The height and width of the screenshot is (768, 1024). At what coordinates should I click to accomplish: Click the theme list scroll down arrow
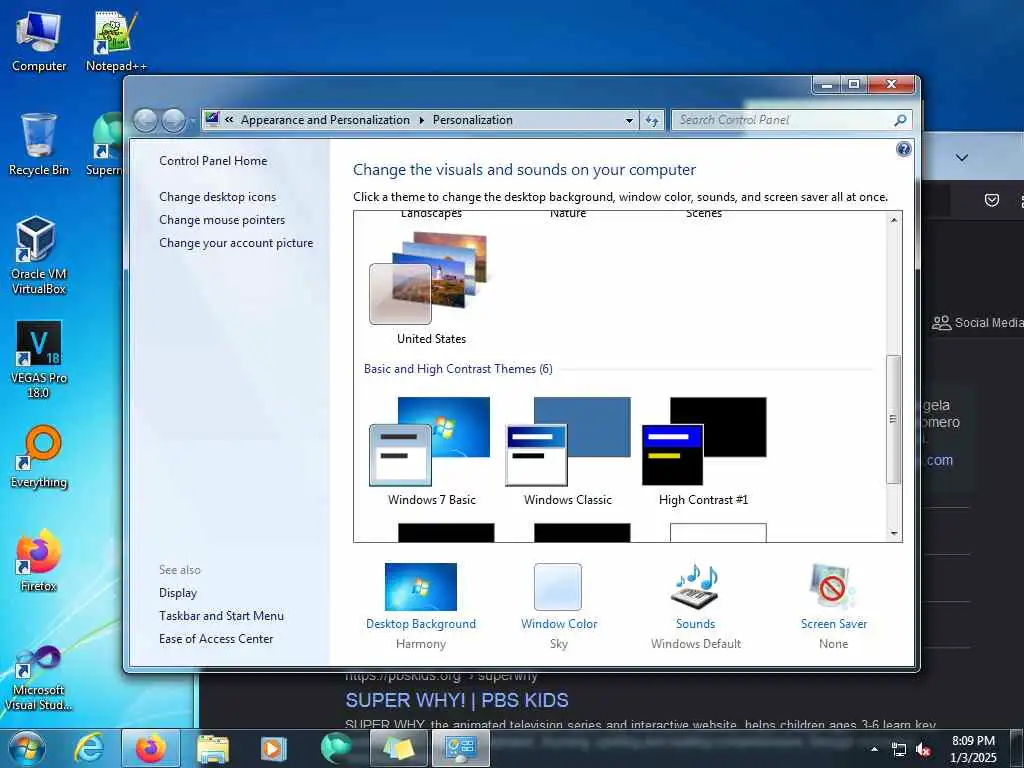point(894,534)
